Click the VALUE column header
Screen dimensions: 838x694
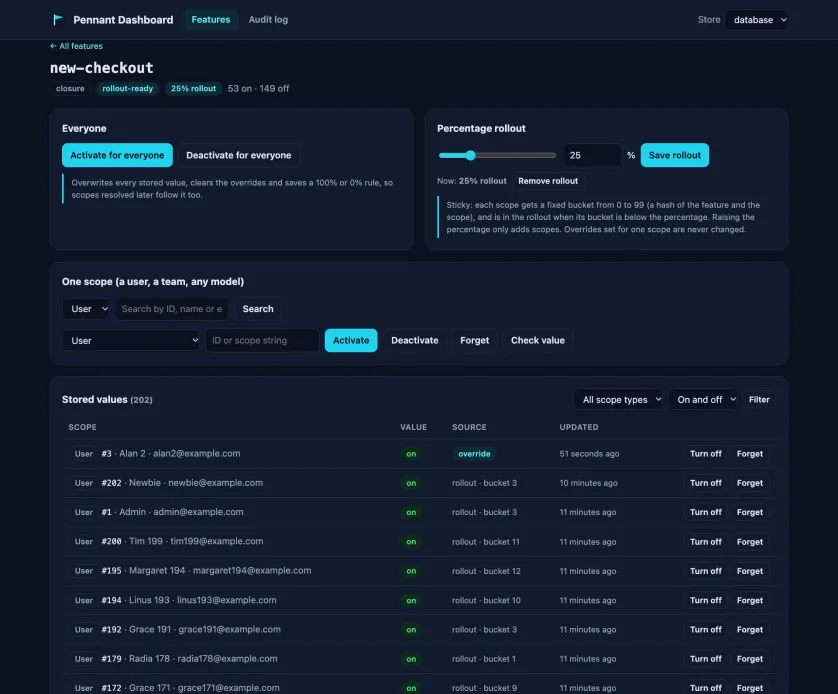point(413,427)
